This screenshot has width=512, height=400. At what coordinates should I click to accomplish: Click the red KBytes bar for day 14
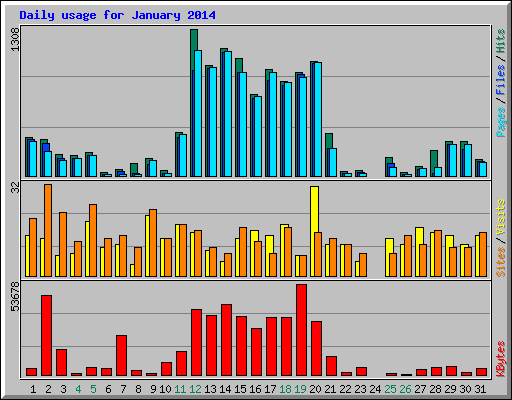pyautogui.click(x=226, y=340)
